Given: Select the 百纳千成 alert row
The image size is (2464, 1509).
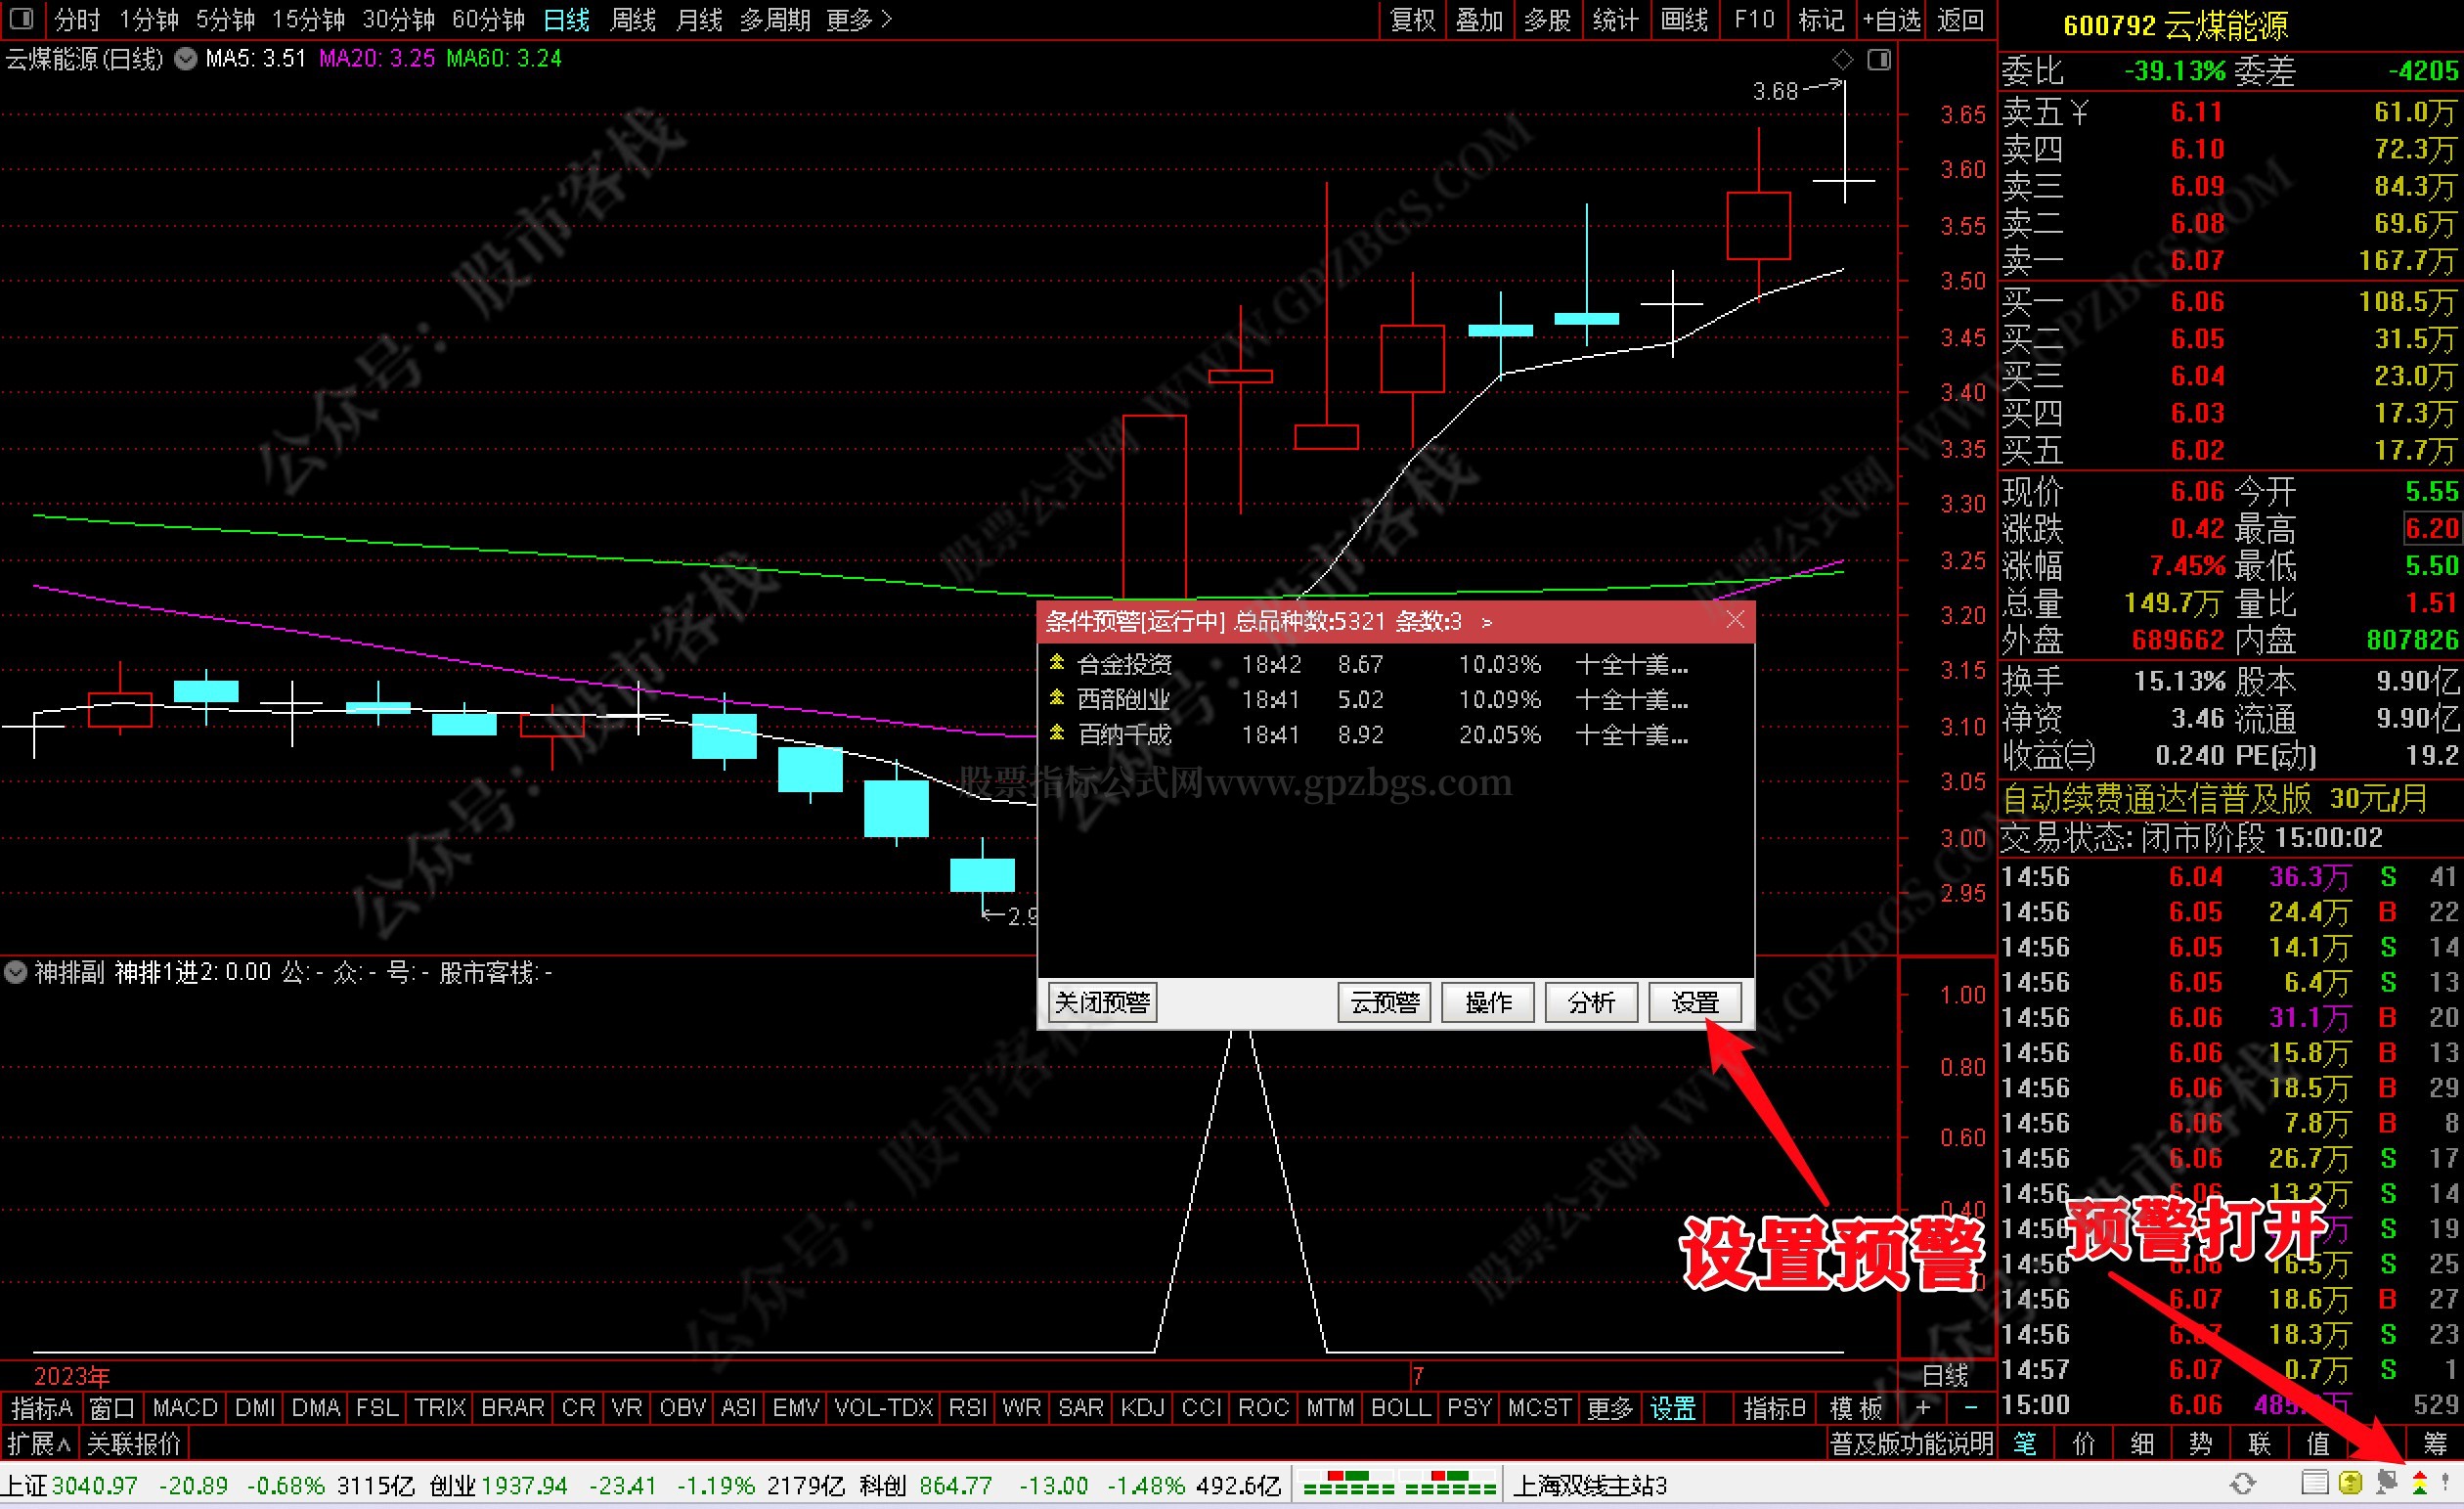Looking at the screenshot, I should (x=1395, y=735).
